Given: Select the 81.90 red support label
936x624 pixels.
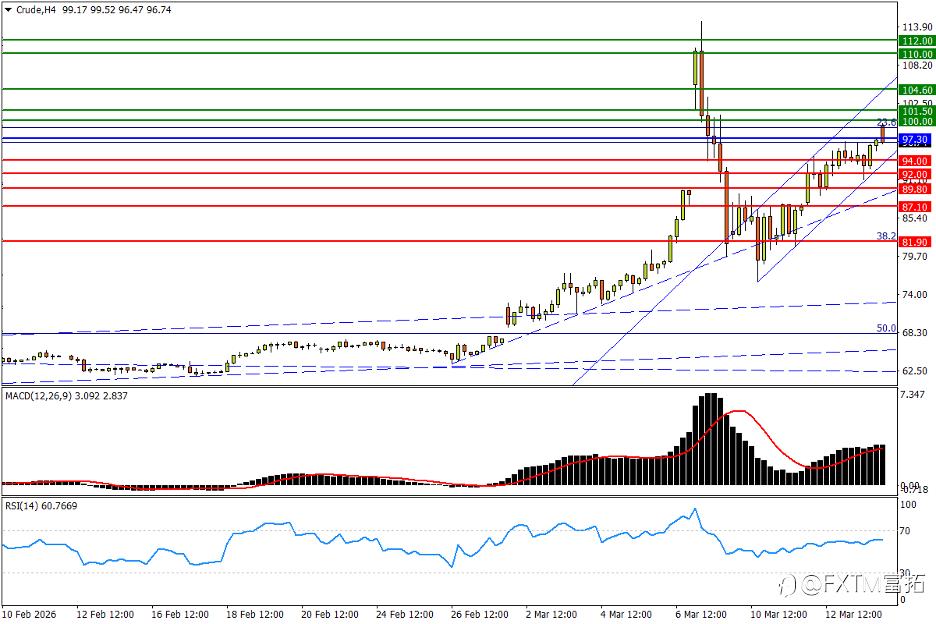Looking at the screenshot, I should 915,242.
